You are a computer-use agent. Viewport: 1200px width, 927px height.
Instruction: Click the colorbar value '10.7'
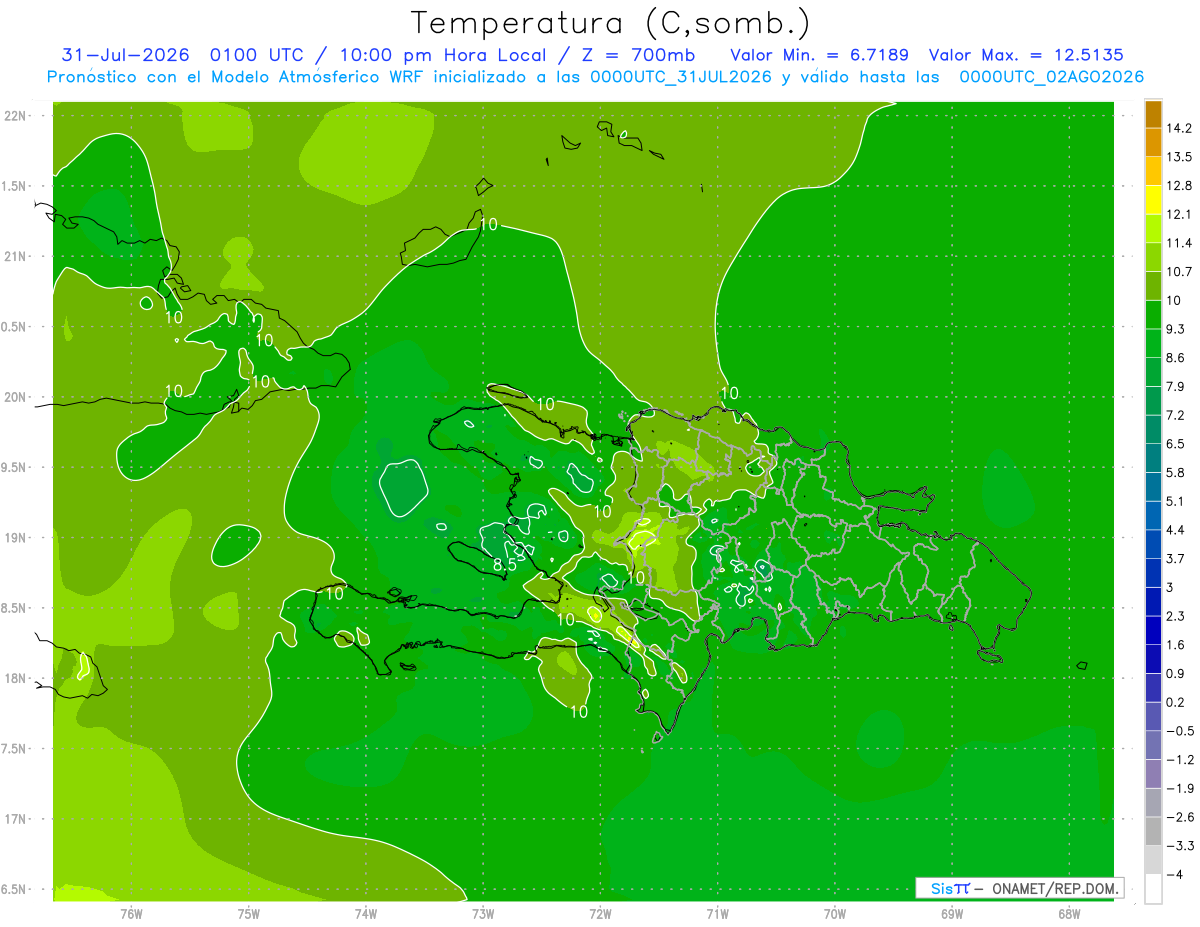1179,272
